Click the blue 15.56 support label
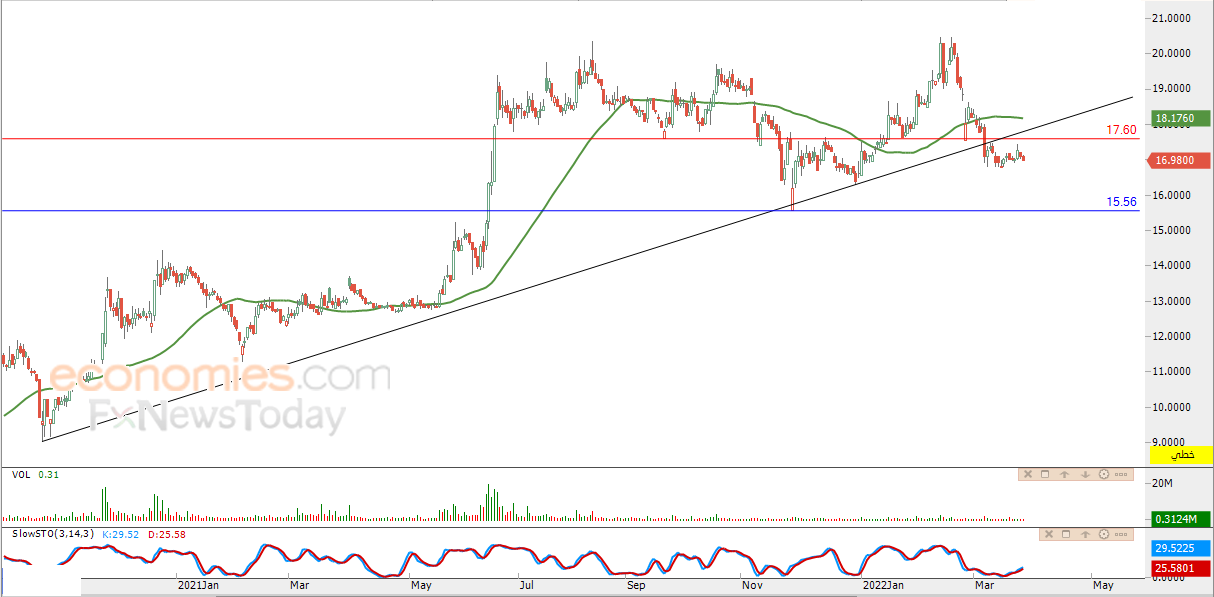 coord(1121,202)
